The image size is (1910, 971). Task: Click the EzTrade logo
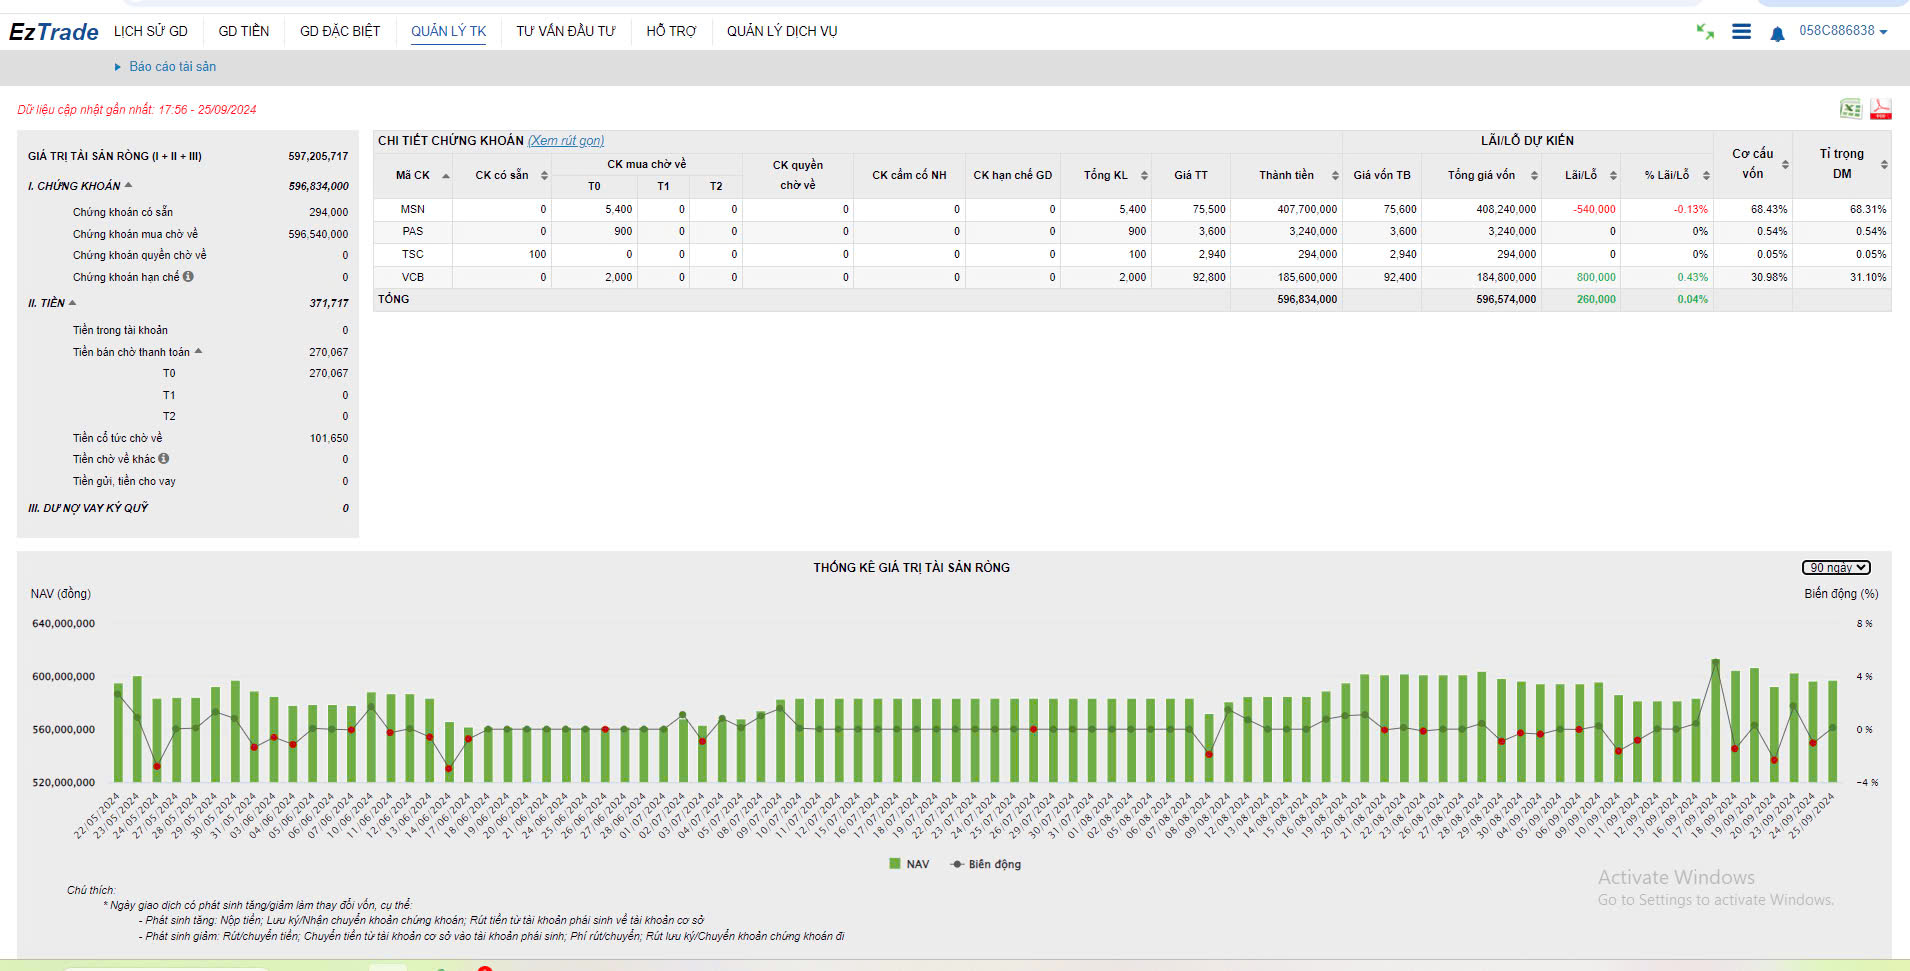(x=54, y=32)
